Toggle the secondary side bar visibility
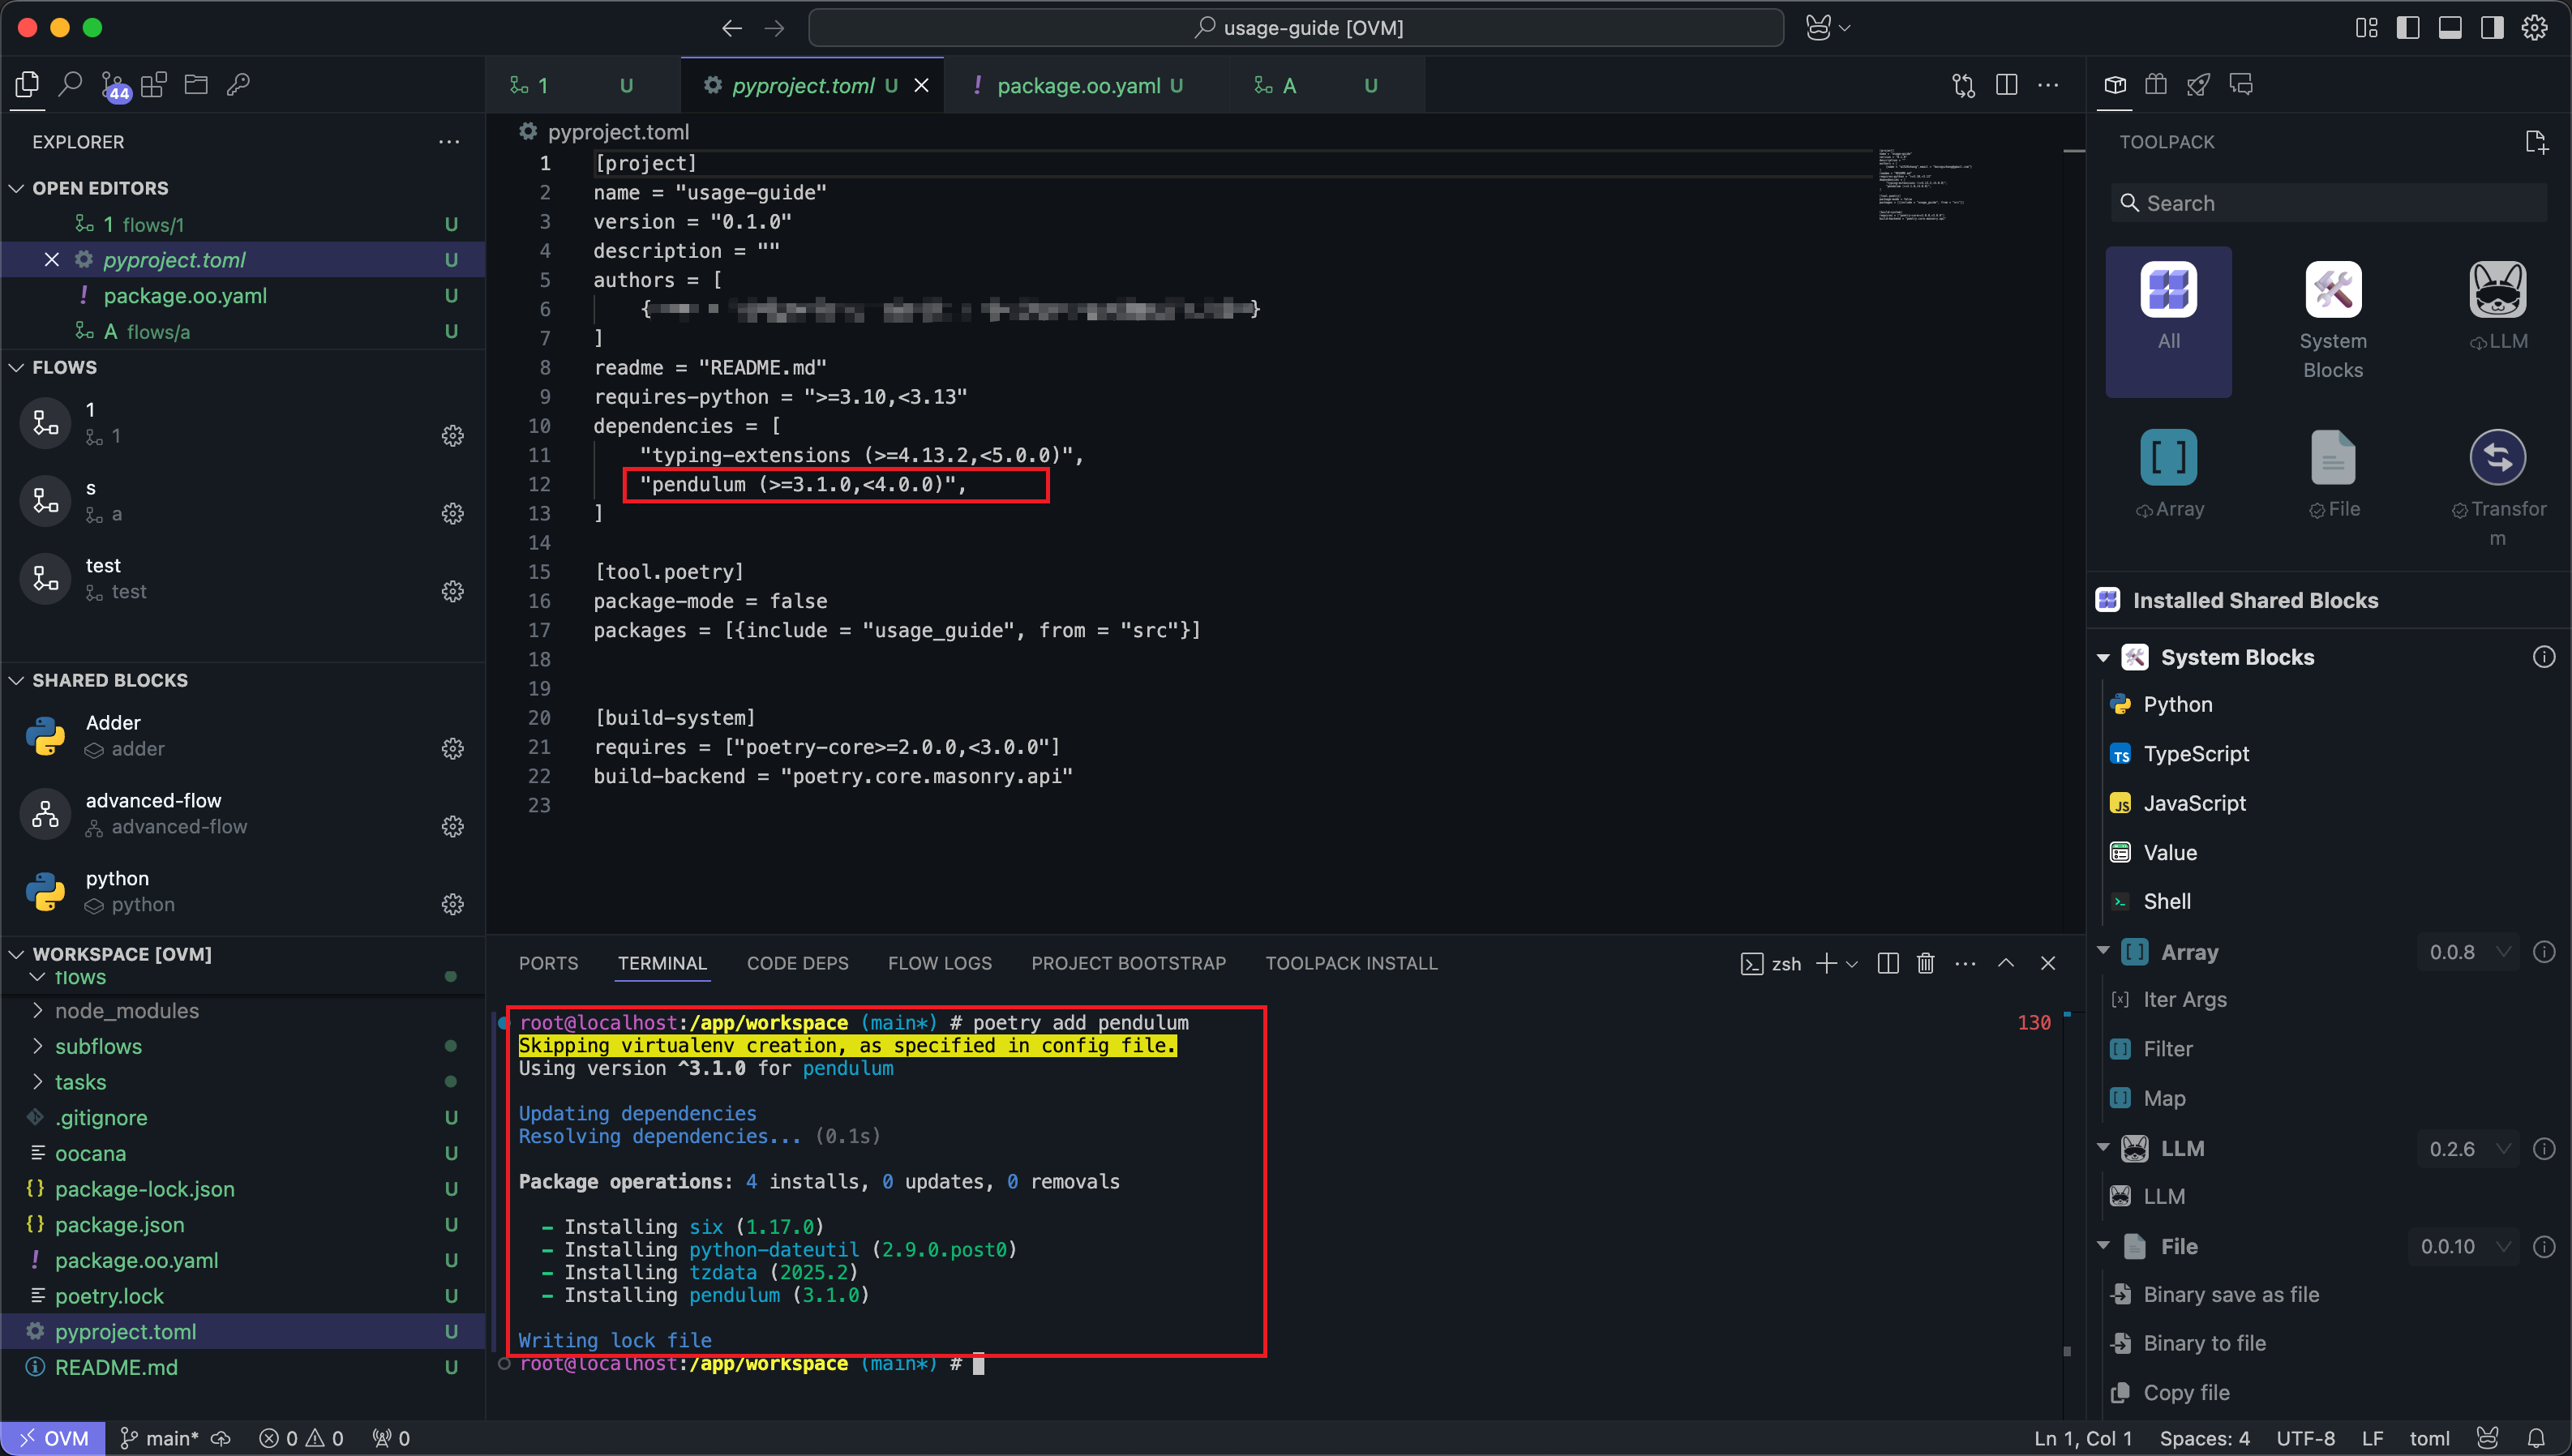This screenshot has height=1456, width=2572. pyautogui.click(x=2492, y=28)
